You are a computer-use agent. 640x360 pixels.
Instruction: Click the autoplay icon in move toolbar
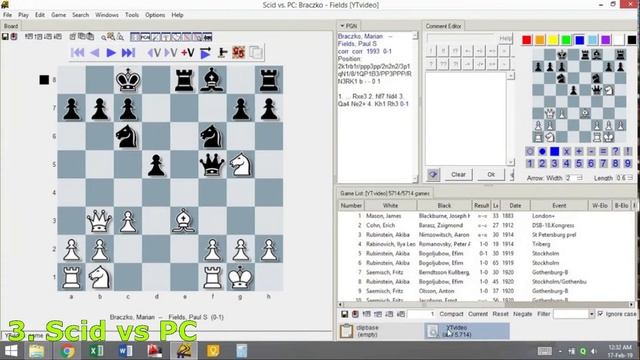click(205, 52)
